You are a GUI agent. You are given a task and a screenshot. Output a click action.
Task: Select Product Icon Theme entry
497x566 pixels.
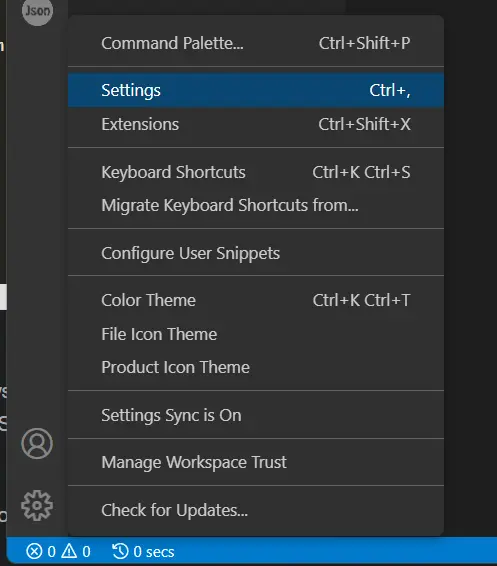[256, 367]
